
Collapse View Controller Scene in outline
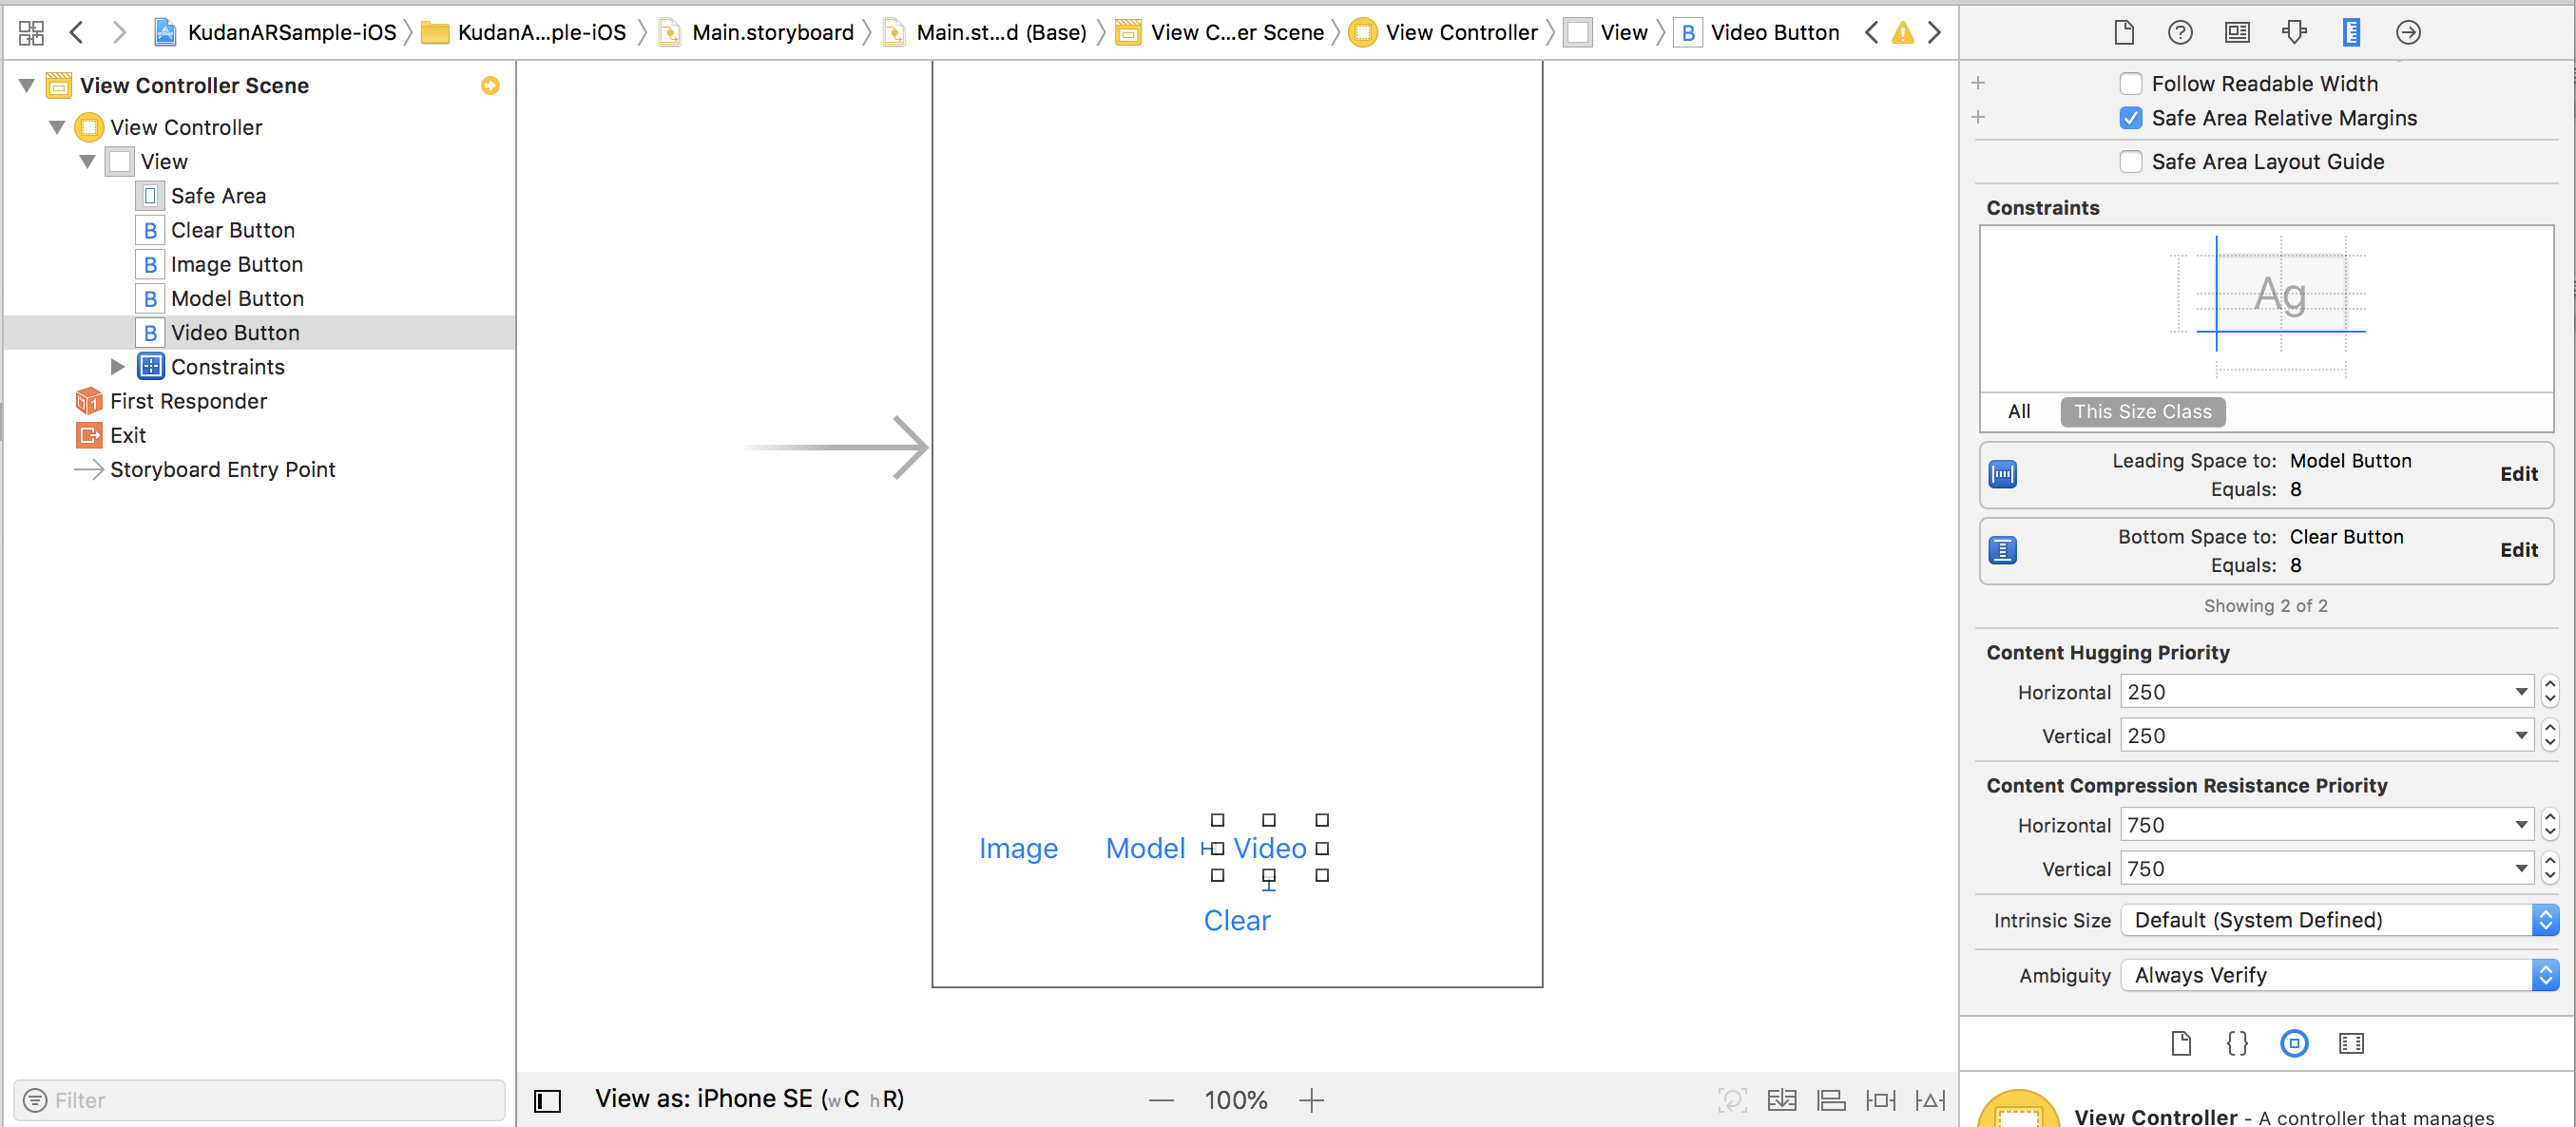27,86
